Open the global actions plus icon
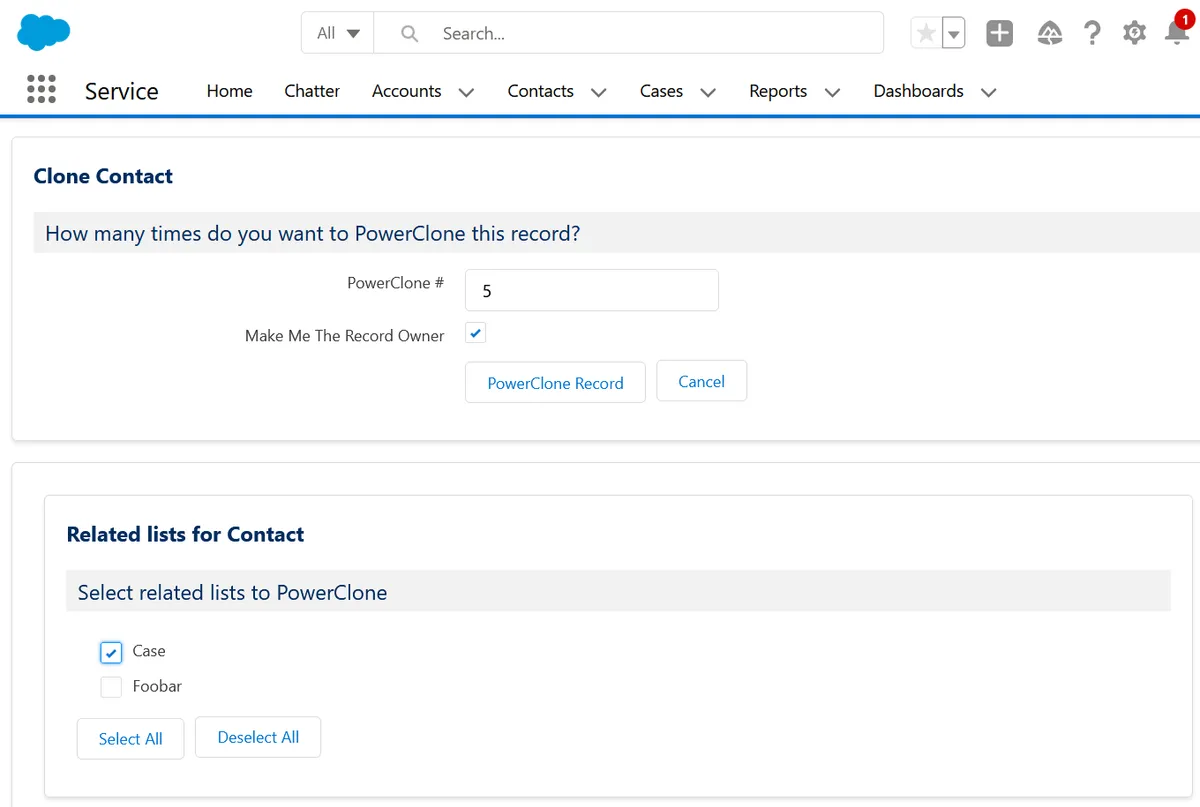Screen dimensions: 1200x807 [x=999, y=33]
